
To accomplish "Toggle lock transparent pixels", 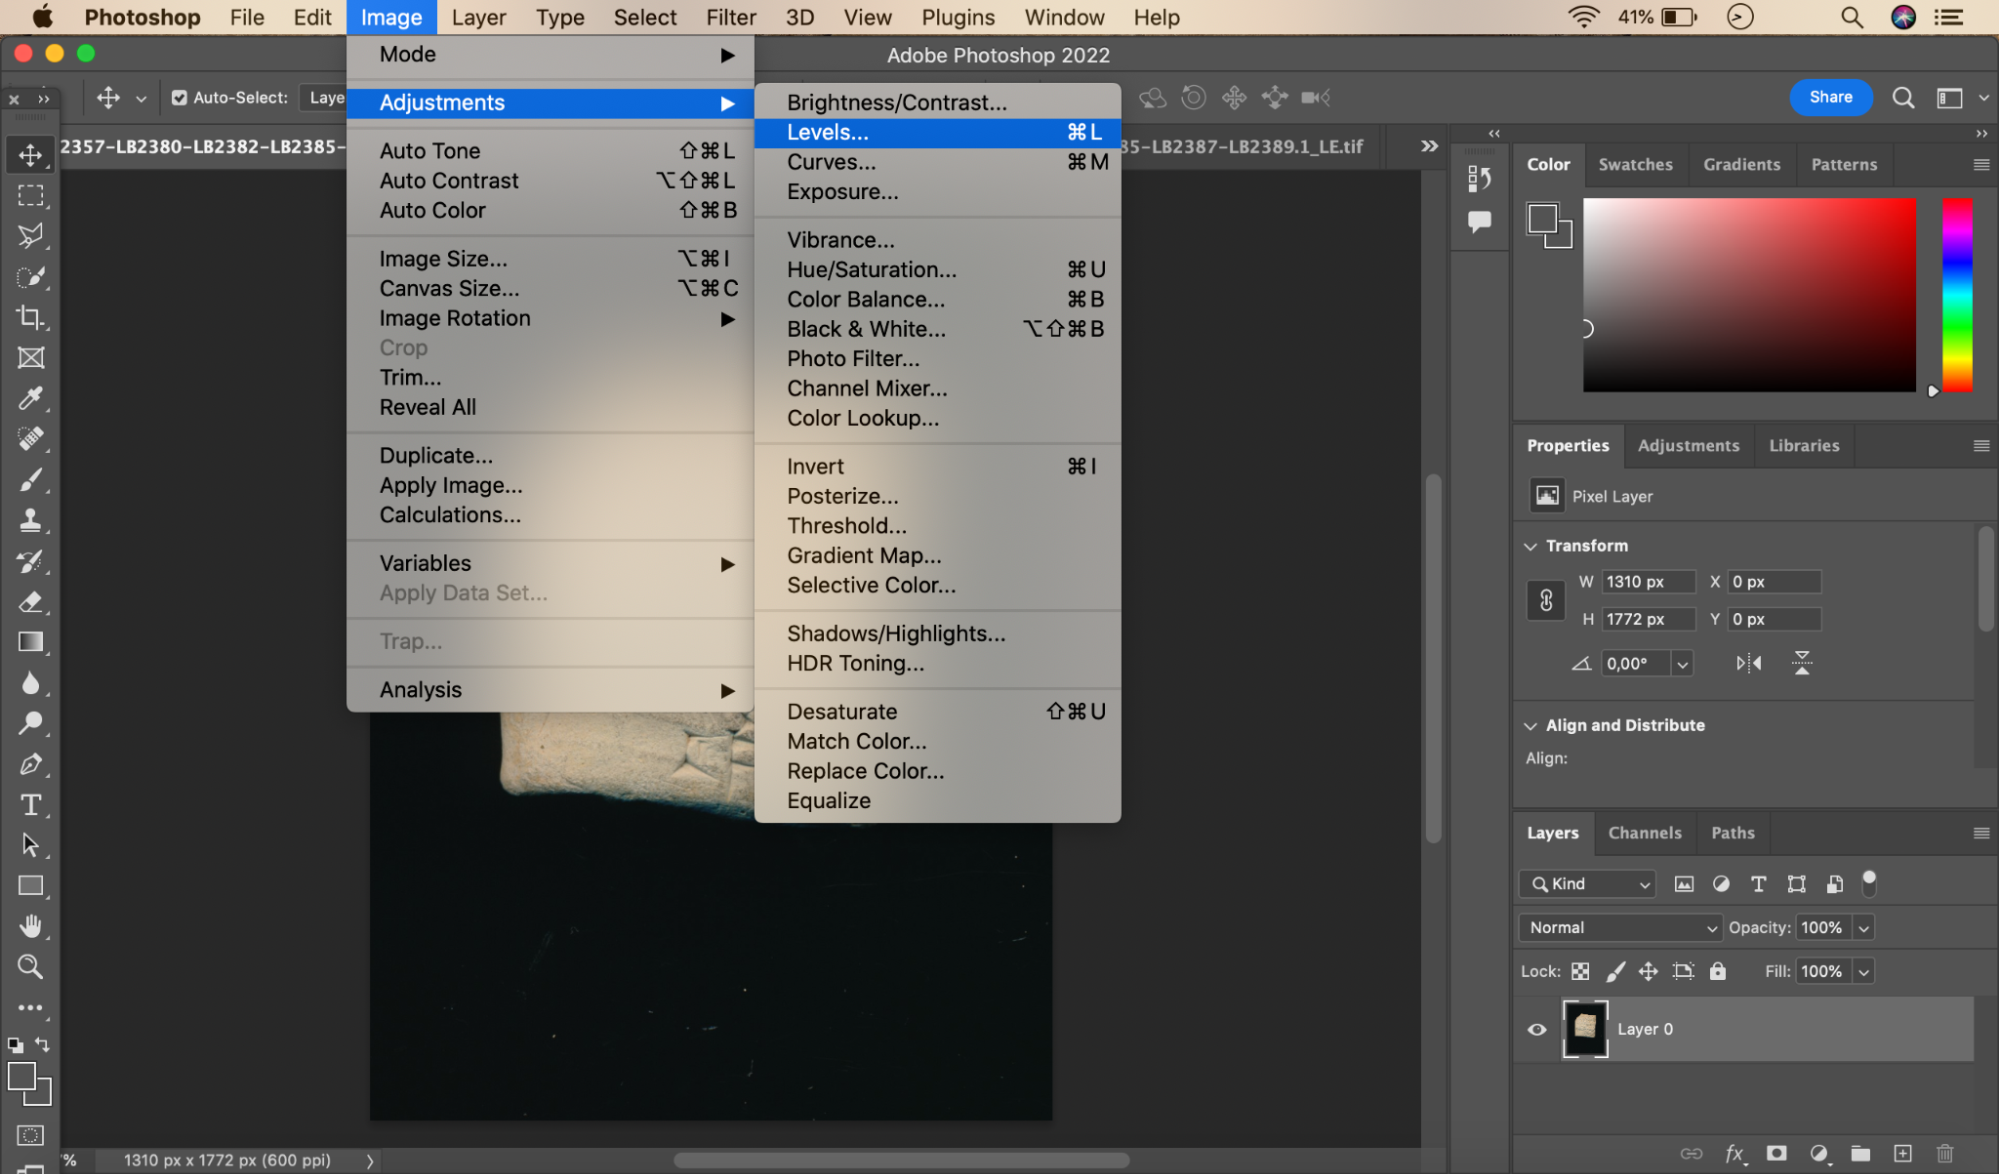I will pos(1580,971).
